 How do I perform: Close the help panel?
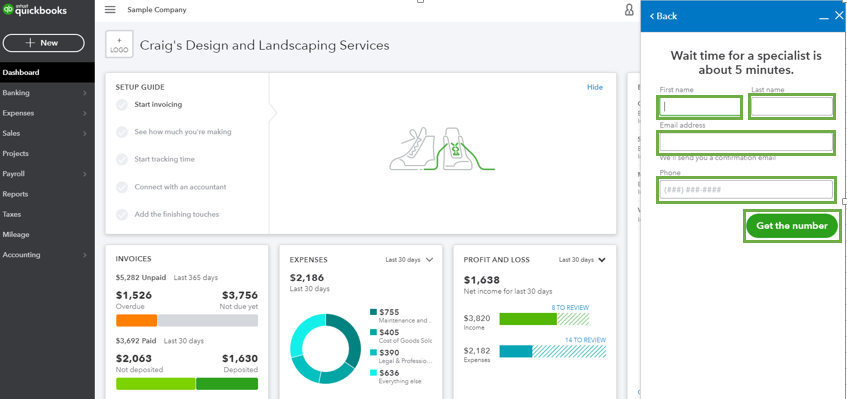point(839,16)
